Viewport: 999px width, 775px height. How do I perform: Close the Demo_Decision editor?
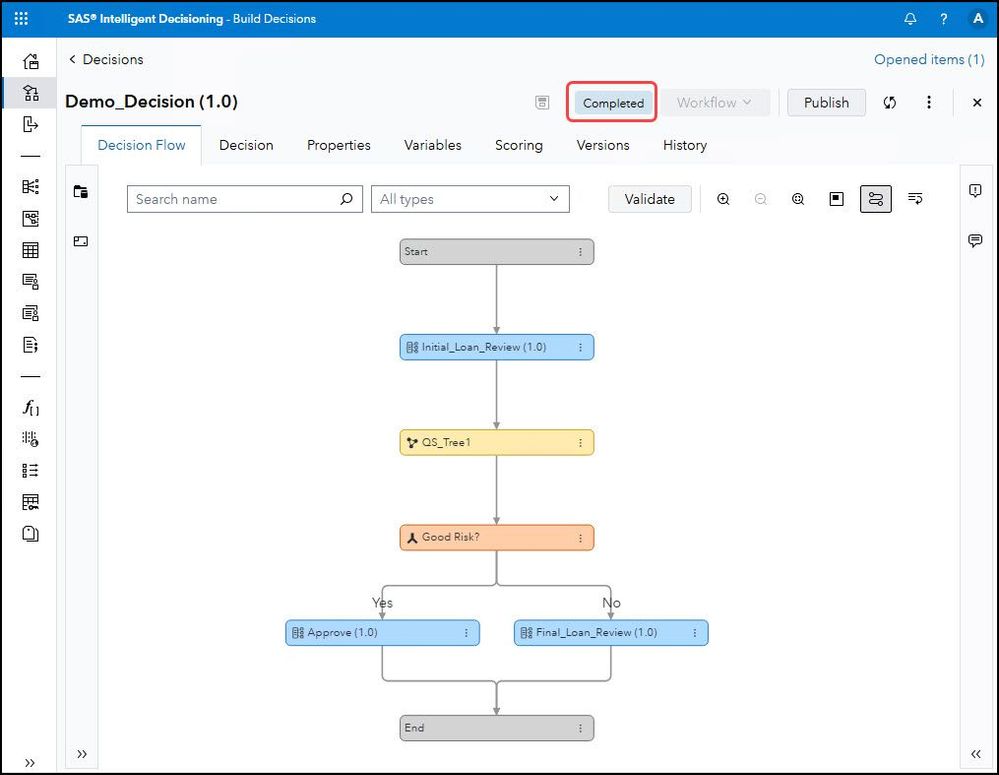tap(977, 103)
